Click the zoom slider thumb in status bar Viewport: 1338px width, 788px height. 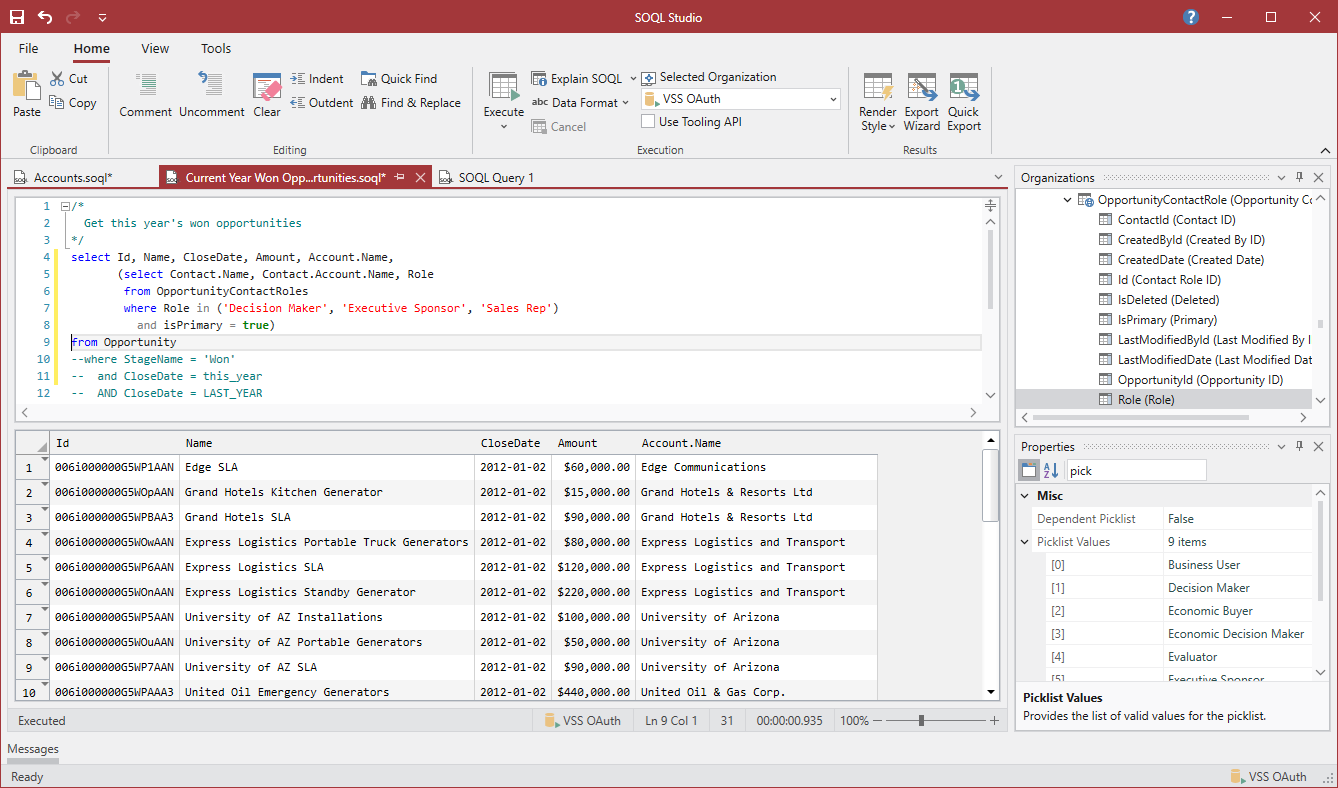(921, 720)
